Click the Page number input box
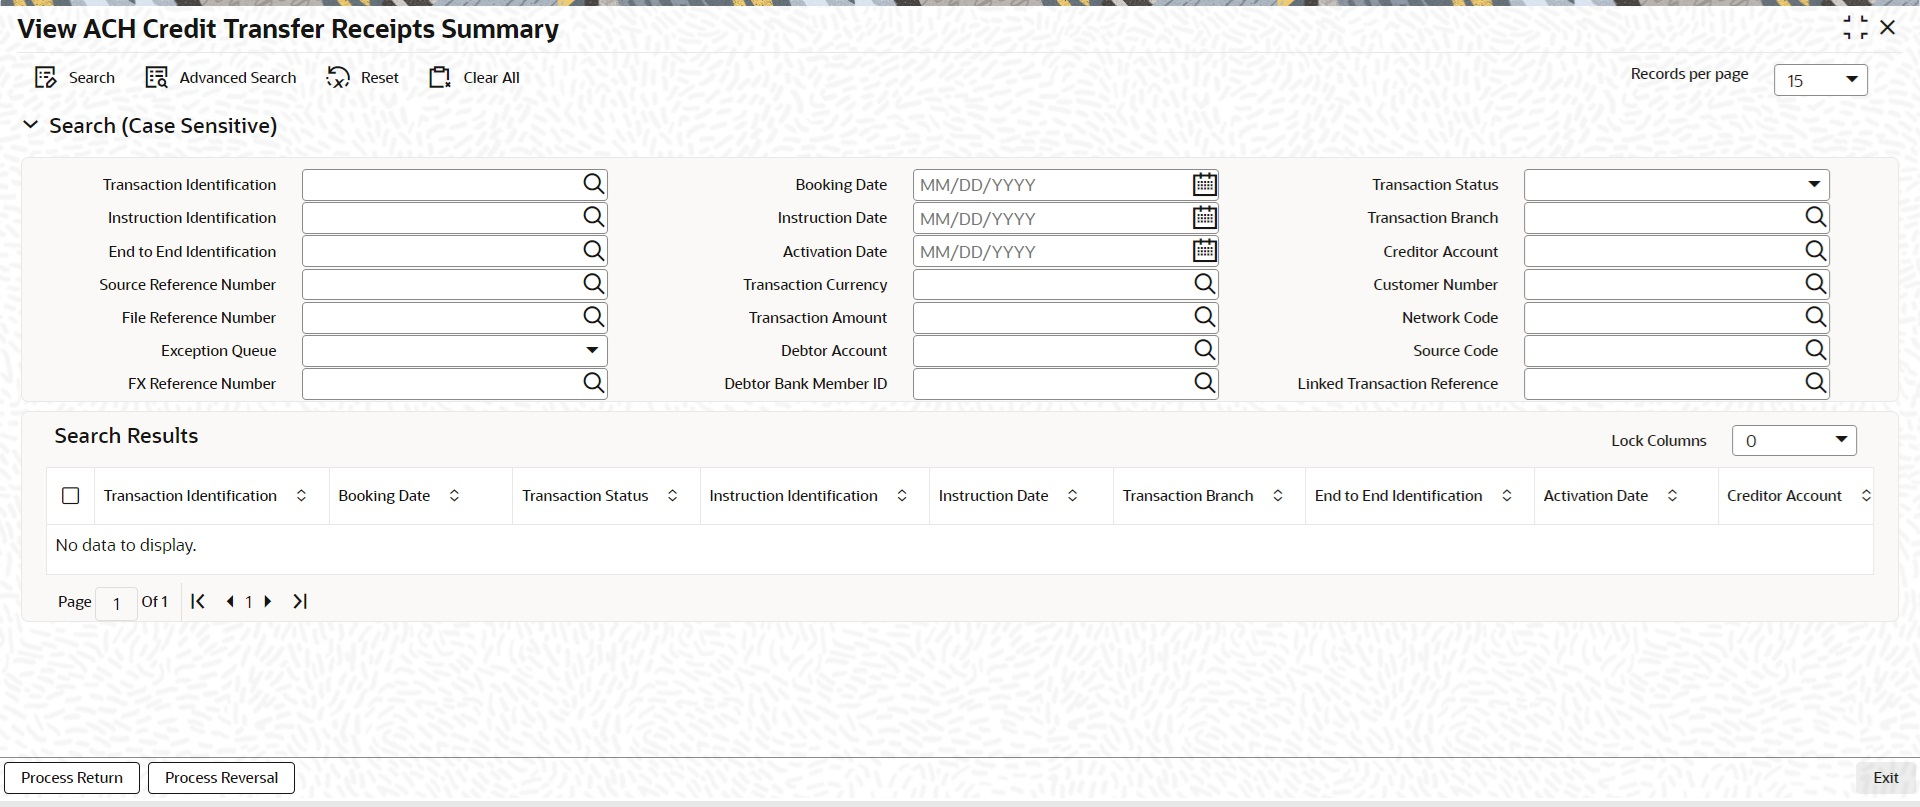This screenshot has width=1920, height=807. pyautogui.click(x=117, y=603)
